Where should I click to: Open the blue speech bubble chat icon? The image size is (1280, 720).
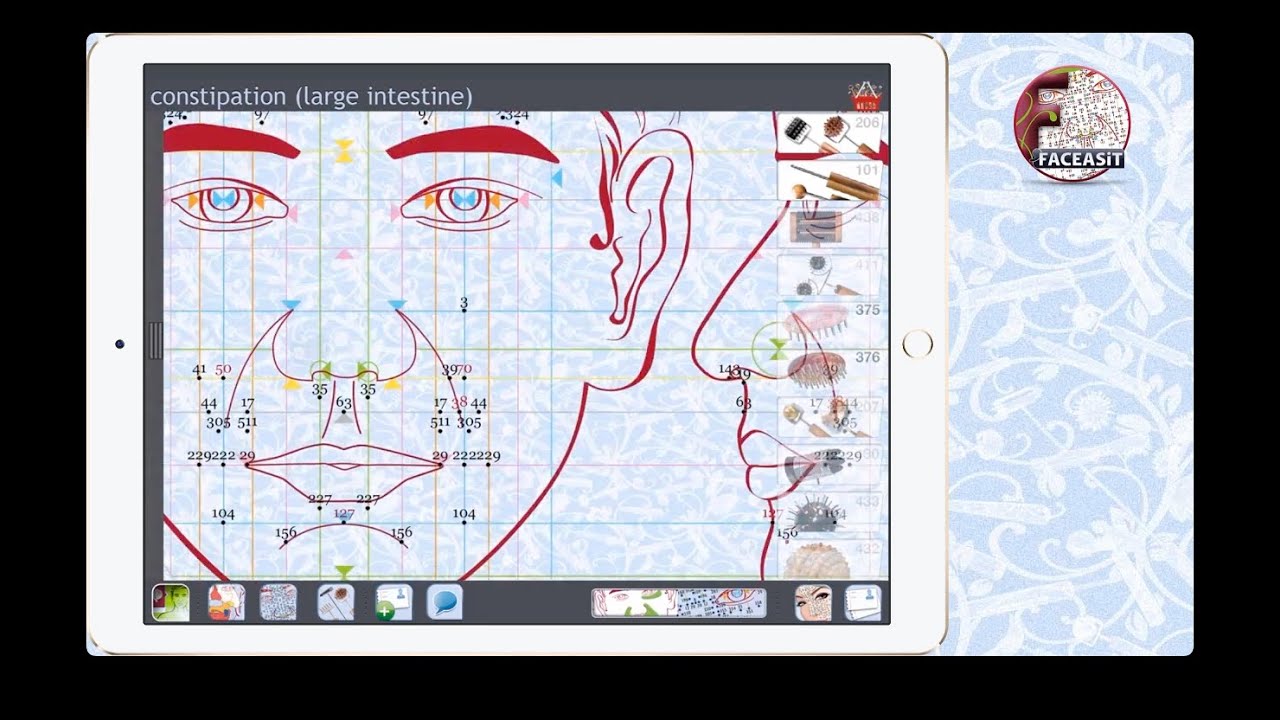[445, 603]
